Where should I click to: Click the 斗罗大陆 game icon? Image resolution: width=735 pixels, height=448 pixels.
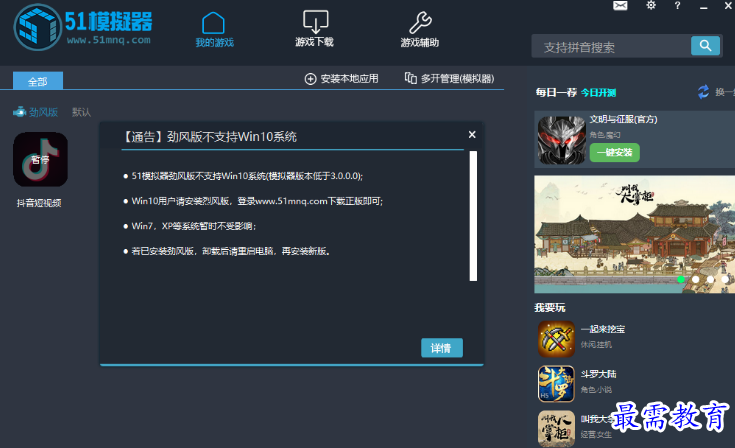[x=556, y=384]
